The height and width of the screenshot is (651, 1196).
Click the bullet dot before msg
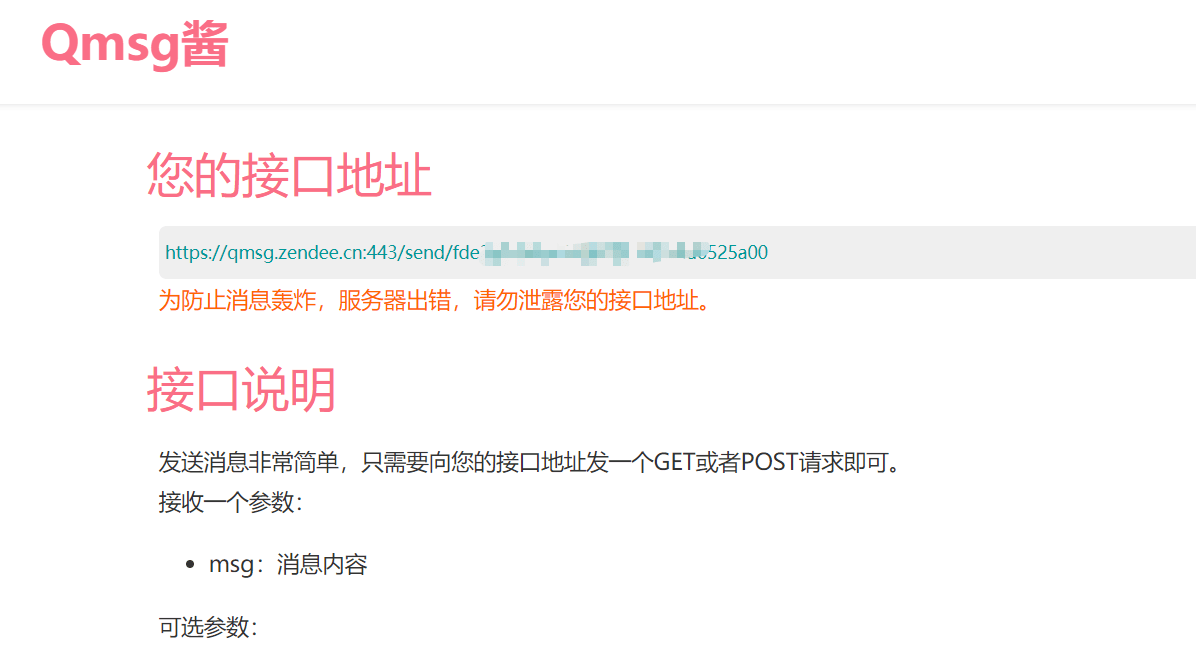click(190, 565)
